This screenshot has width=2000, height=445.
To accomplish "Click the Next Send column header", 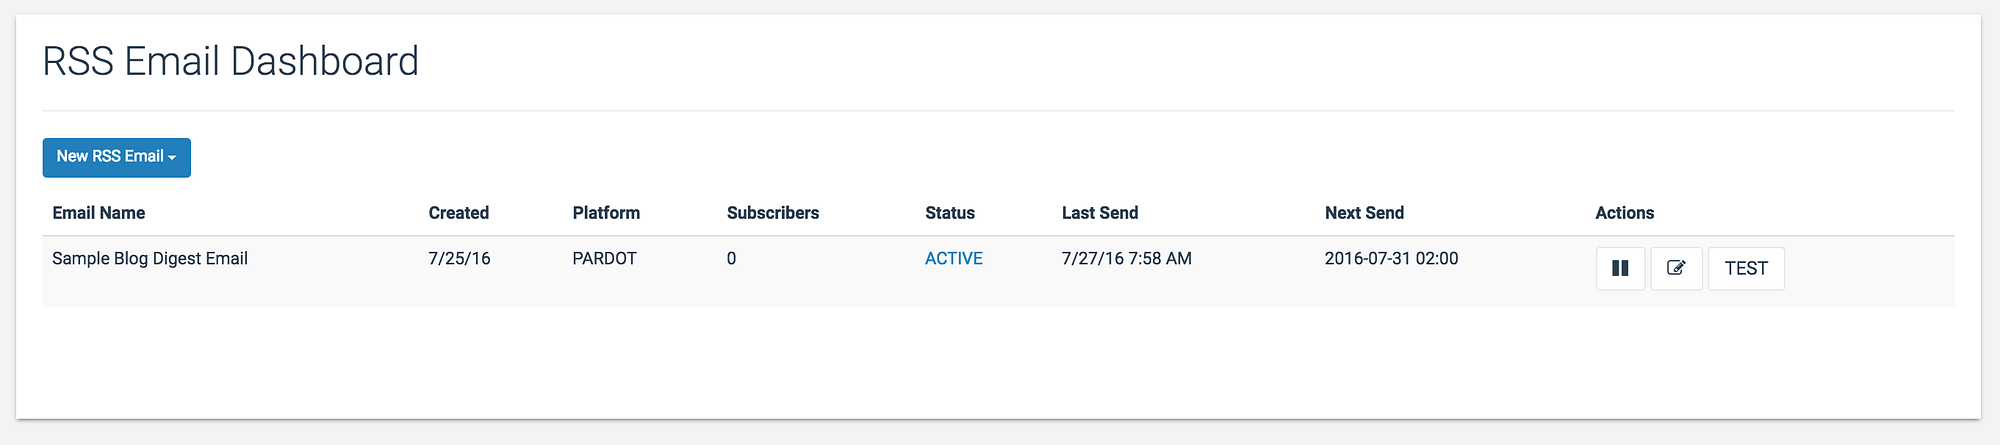I will pos(1364,213).
